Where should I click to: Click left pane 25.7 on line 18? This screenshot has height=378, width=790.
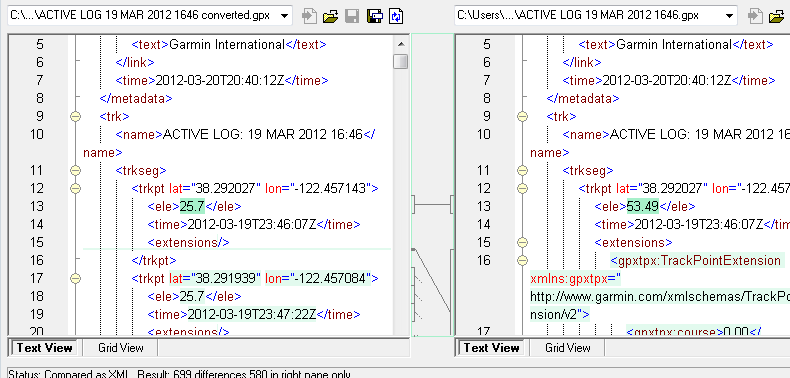[192, 296]
